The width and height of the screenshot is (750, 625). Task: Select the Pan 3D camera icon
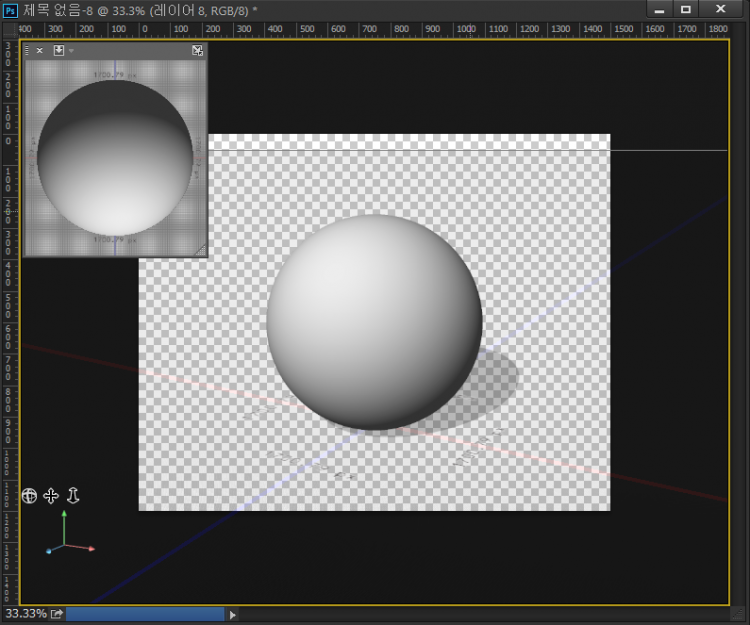click(51, 495)
